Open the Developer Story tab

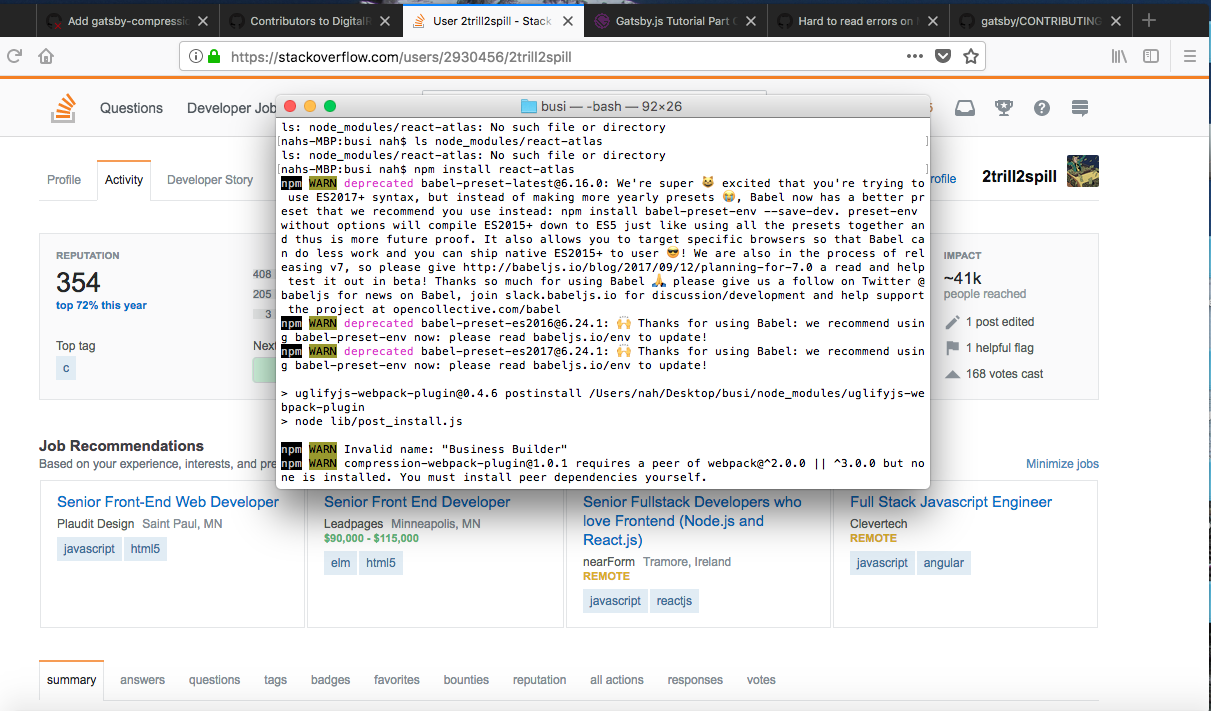point(210,180)
